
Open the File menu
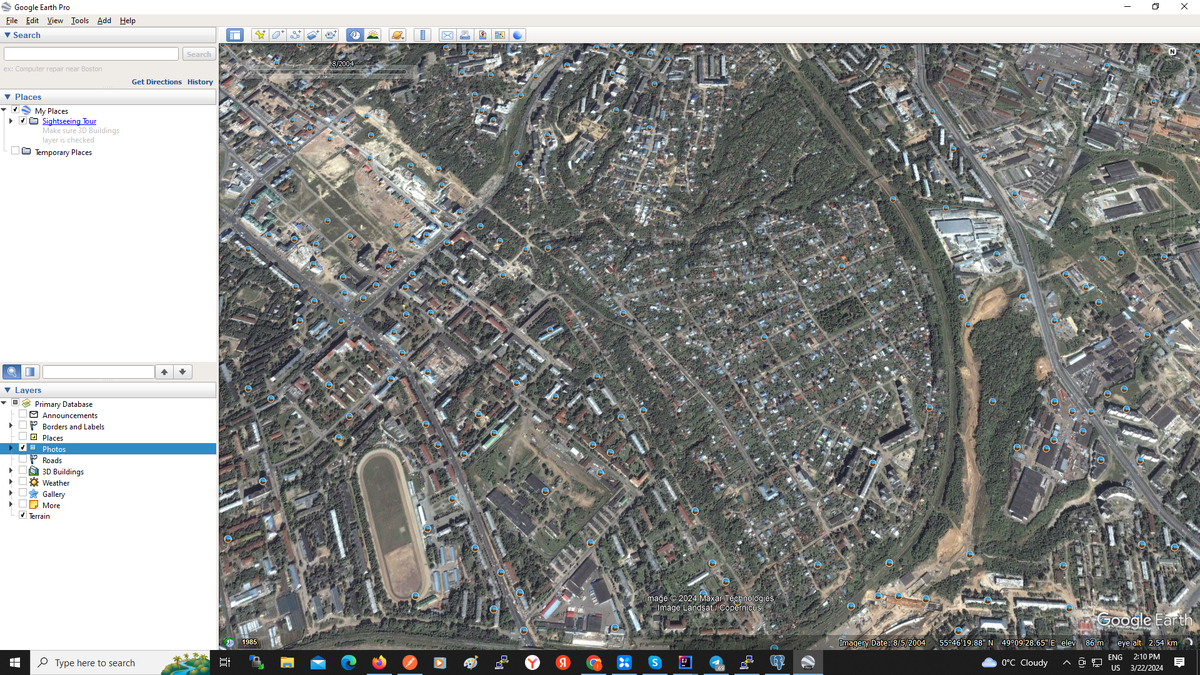(x=12, y=20)
